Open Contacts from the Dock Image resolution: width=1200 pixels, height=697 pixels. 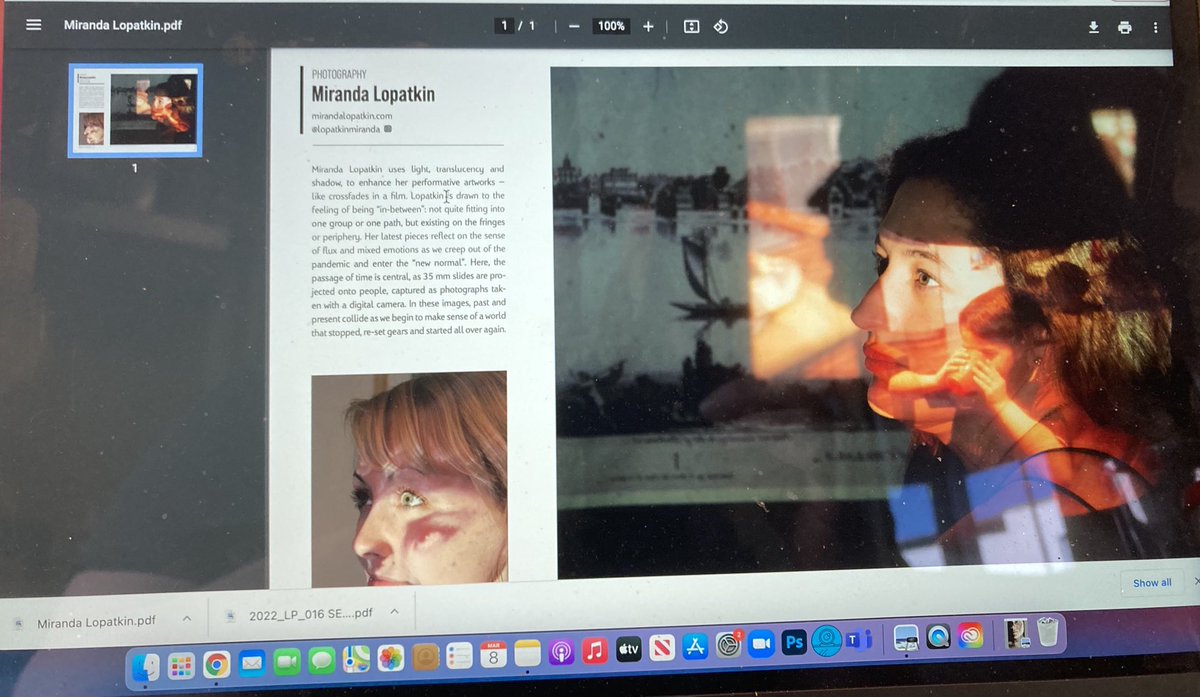click(425, 657)
